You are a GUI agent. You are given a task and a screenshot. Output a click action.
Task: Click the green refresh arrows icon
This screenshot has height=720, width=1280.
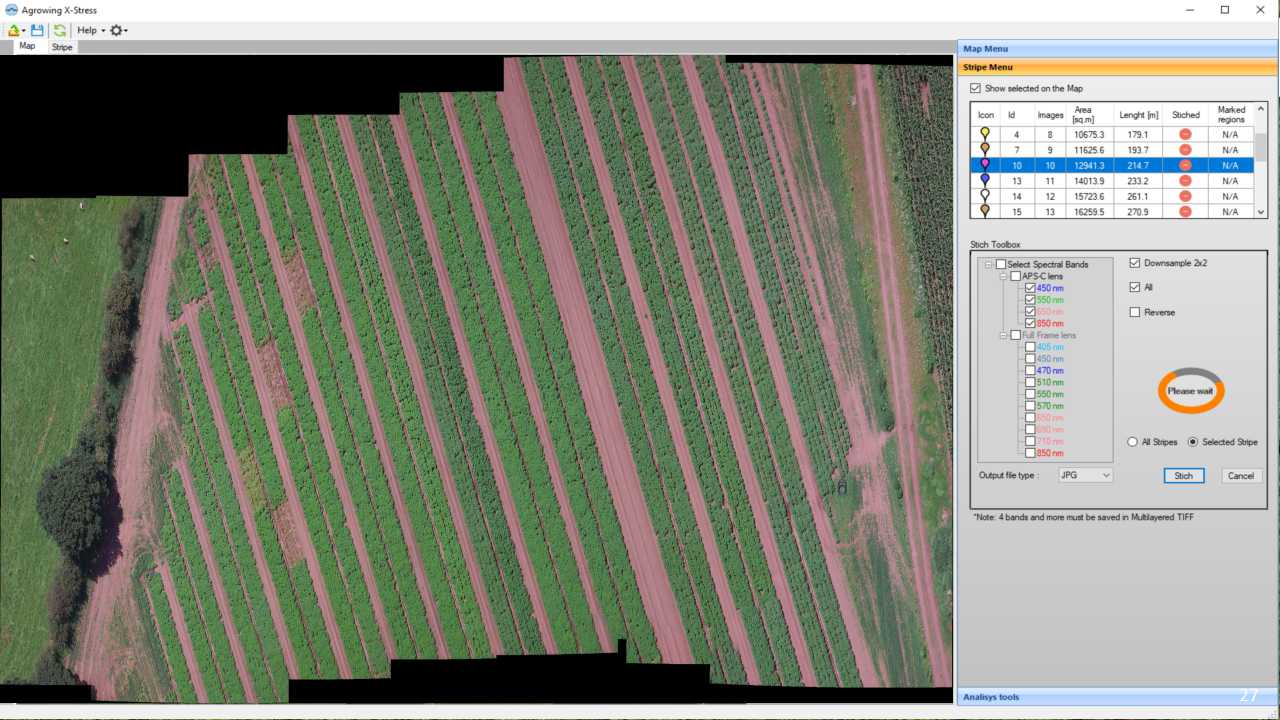(x=60, y=30)
